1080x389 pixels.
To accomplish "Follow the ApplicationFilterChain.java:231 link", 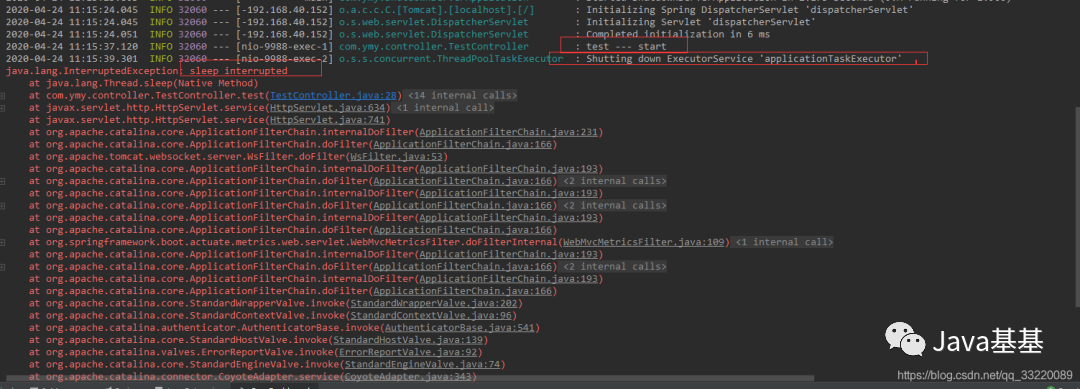I will 508,132.
